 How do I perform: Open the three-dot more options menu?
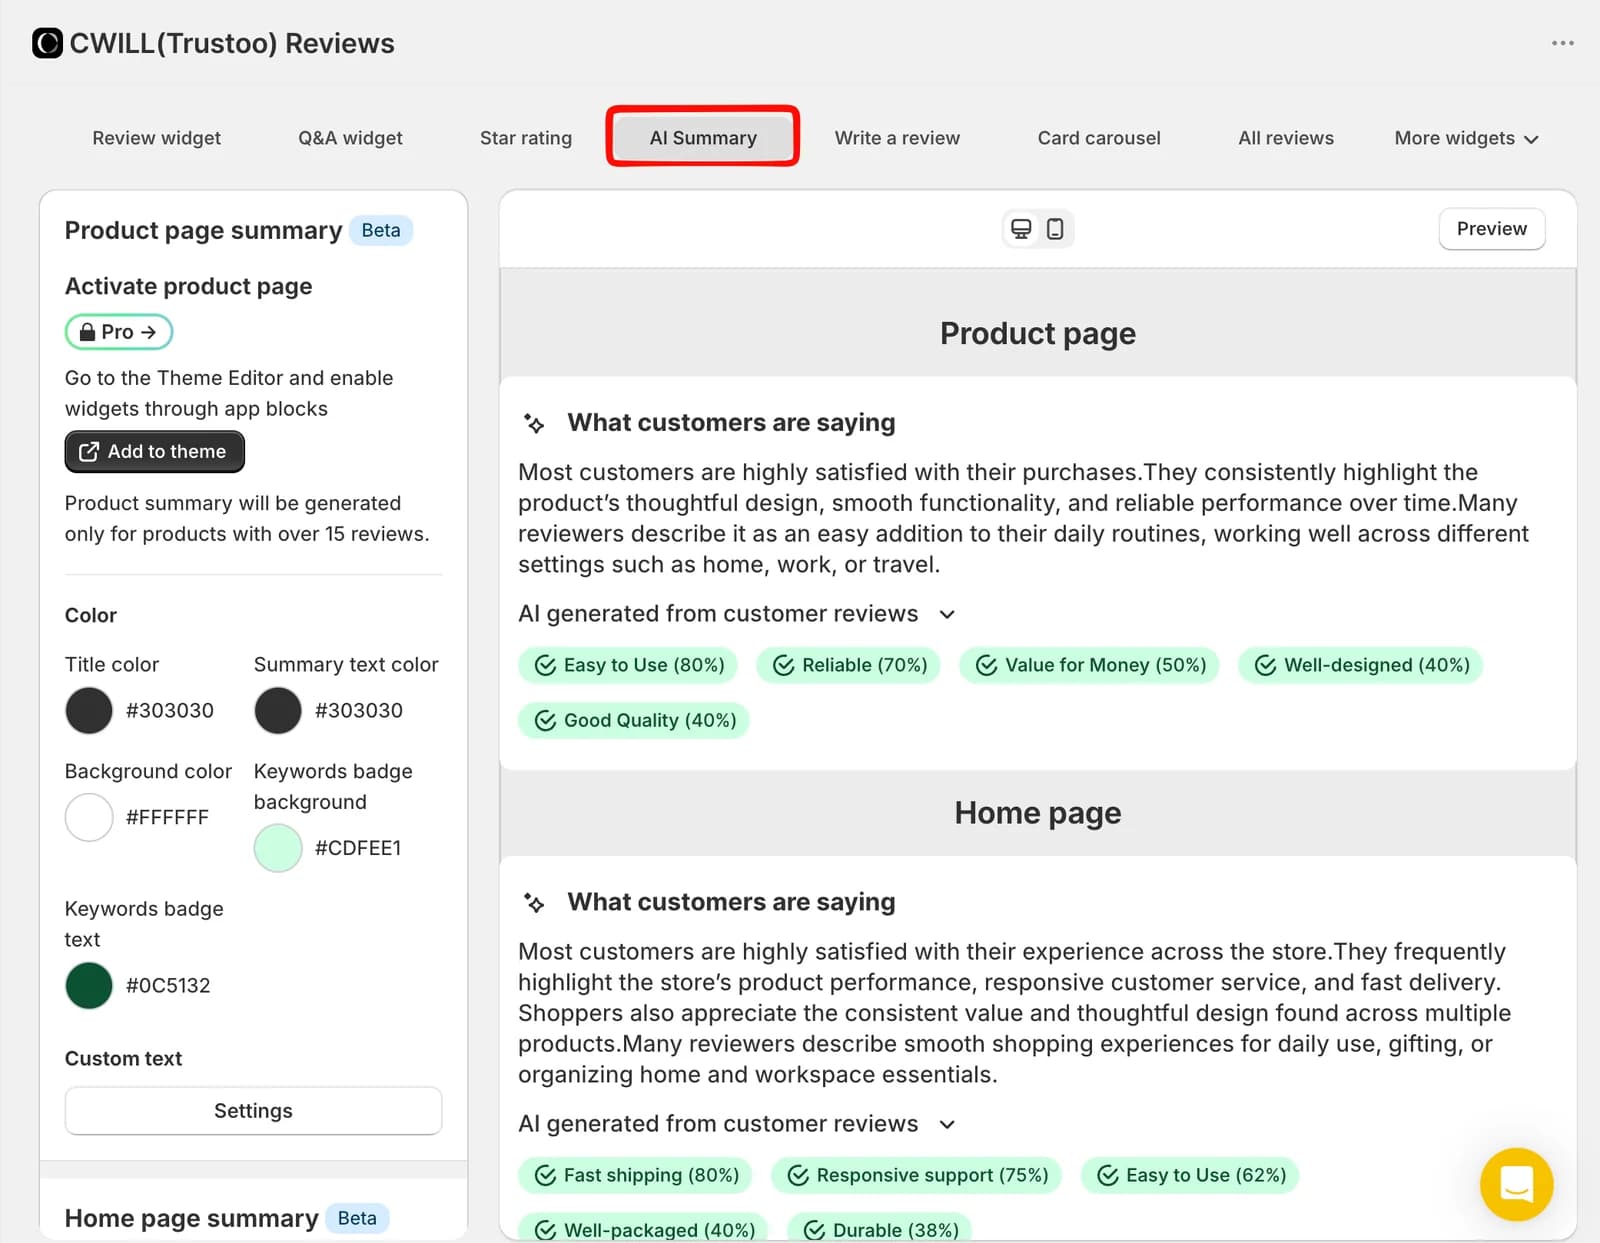click(1562, 43)
